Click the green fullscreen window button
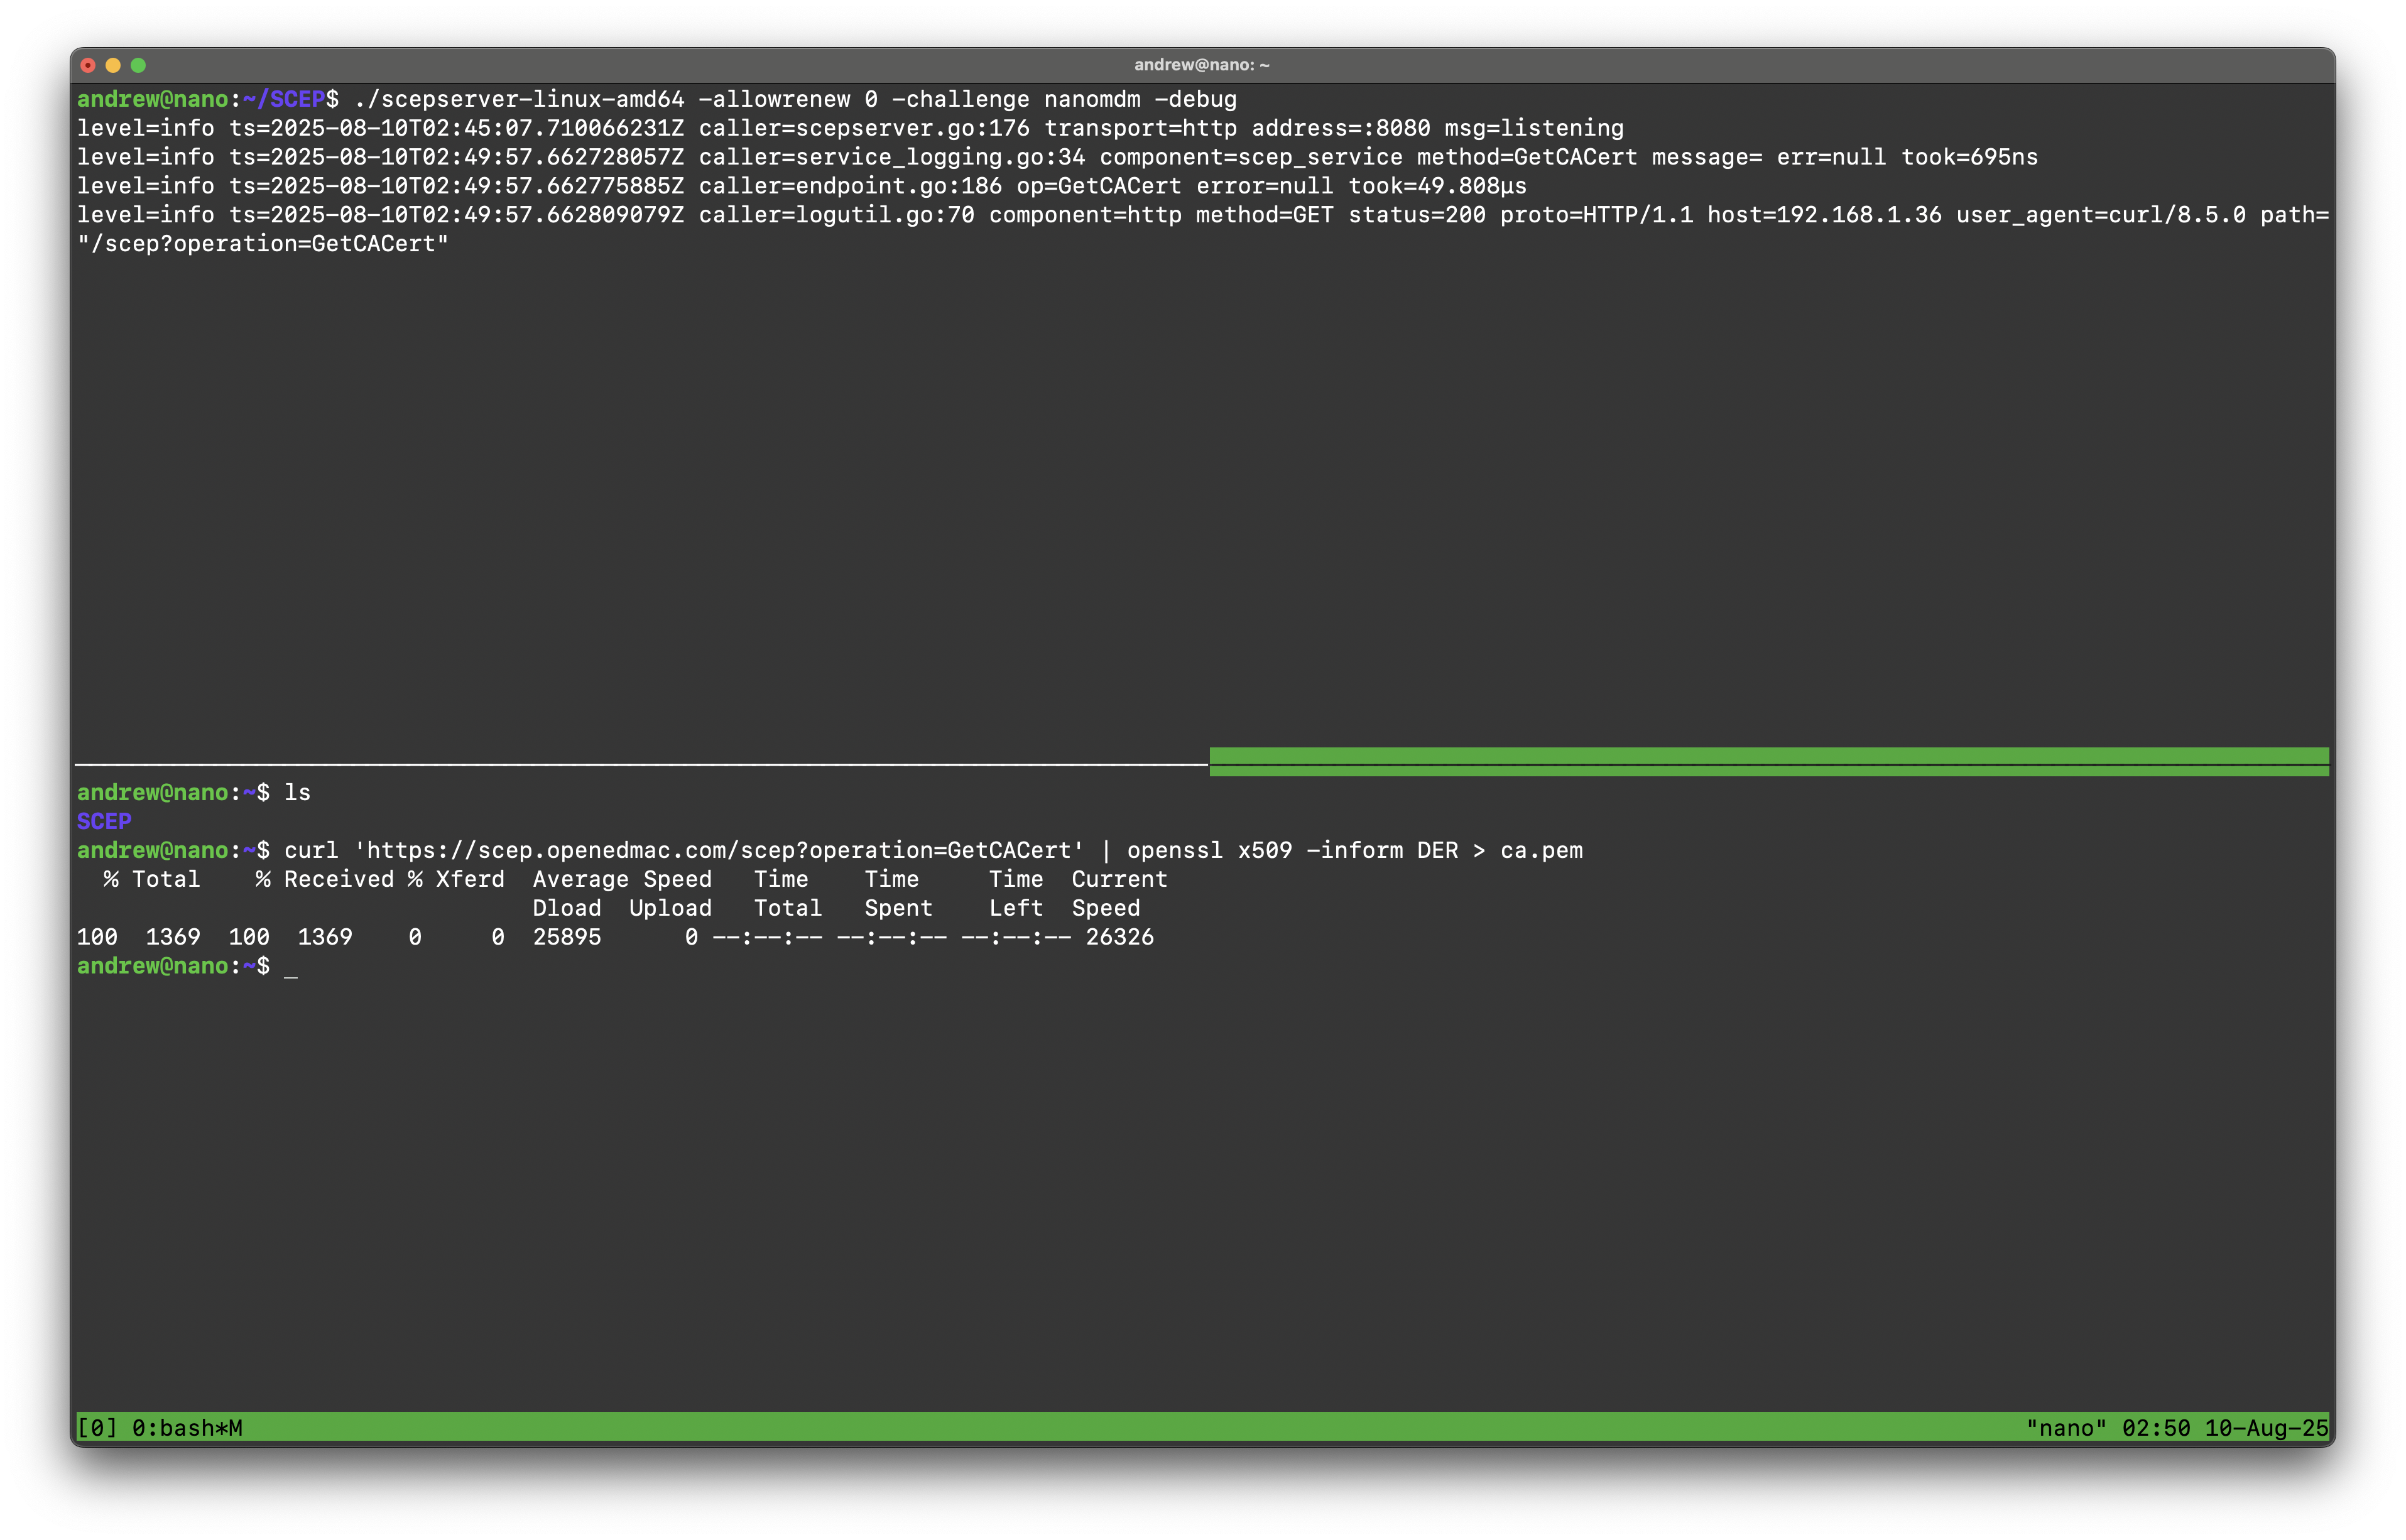This screenshot has height=1540, width=2406. click(x=138, y=65)
